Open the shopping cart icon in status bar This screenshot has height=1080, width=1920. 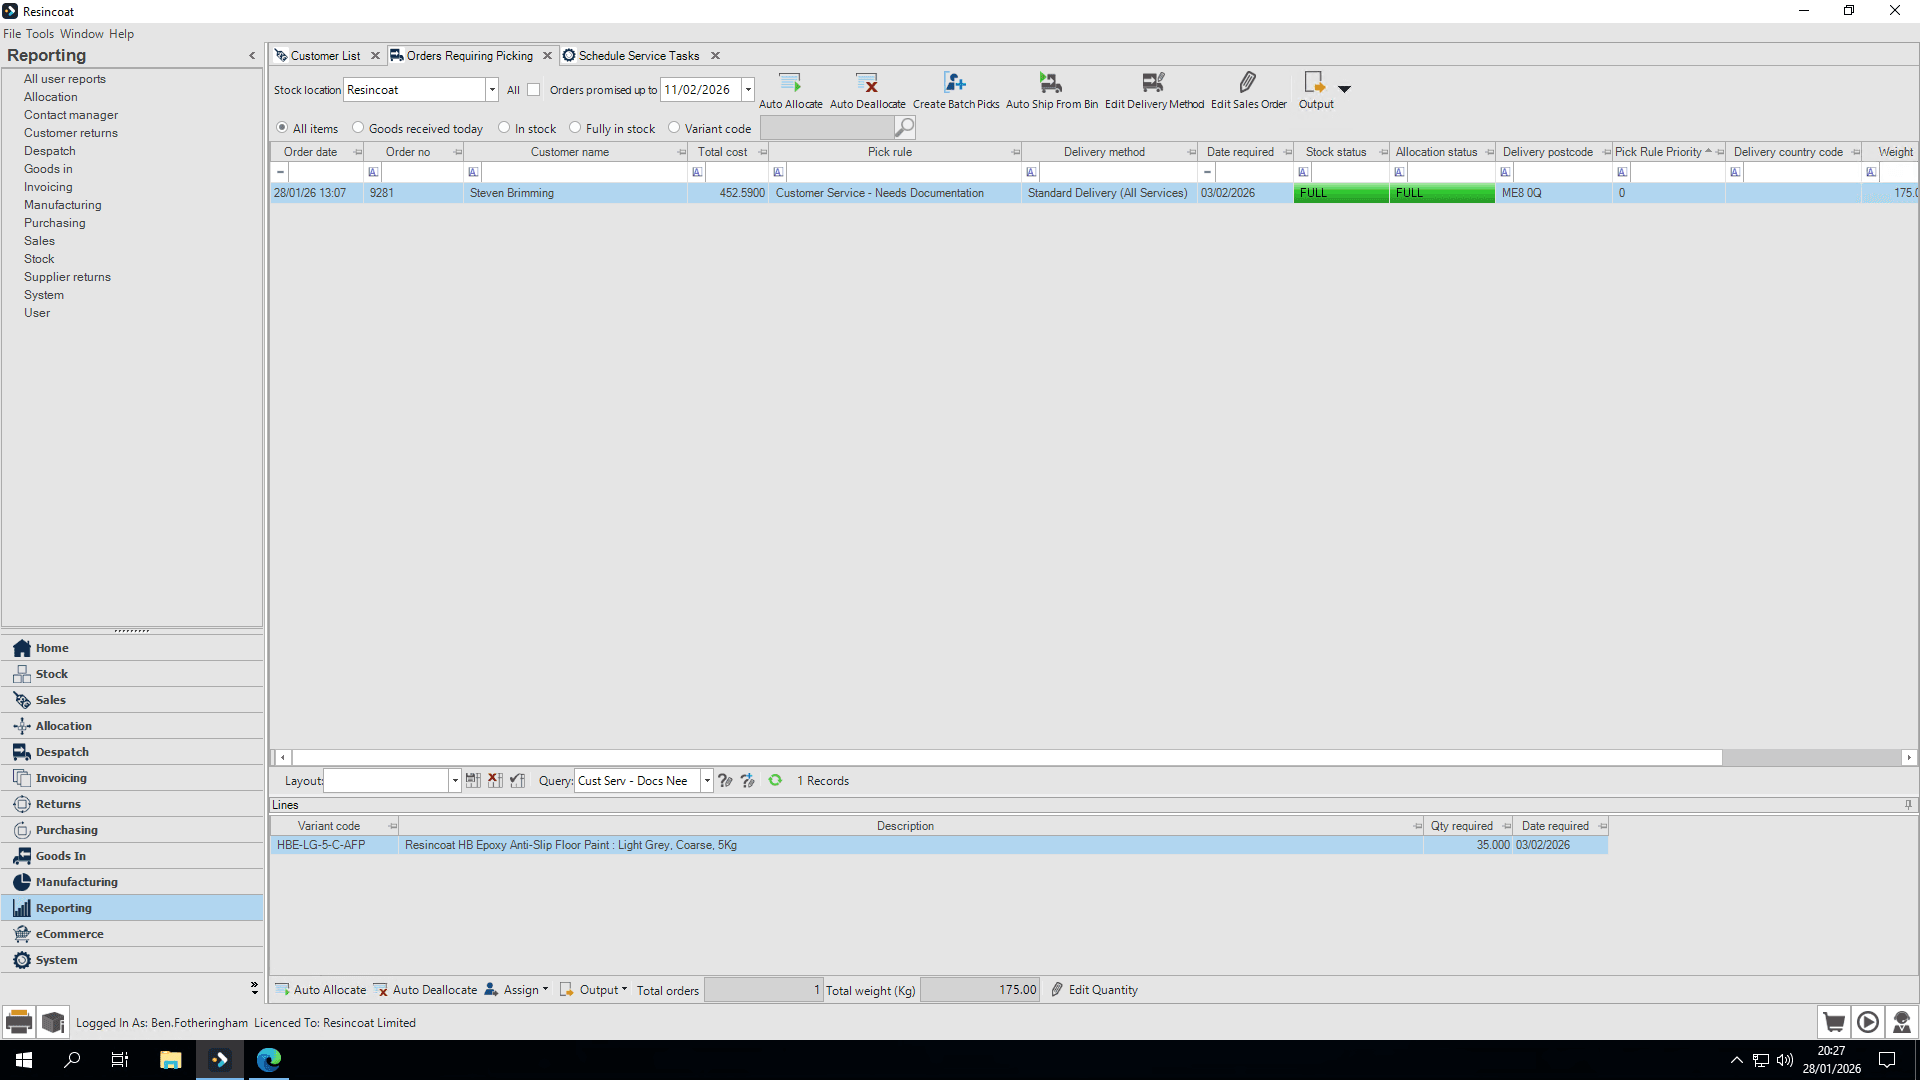(x=1834, y=1022)
